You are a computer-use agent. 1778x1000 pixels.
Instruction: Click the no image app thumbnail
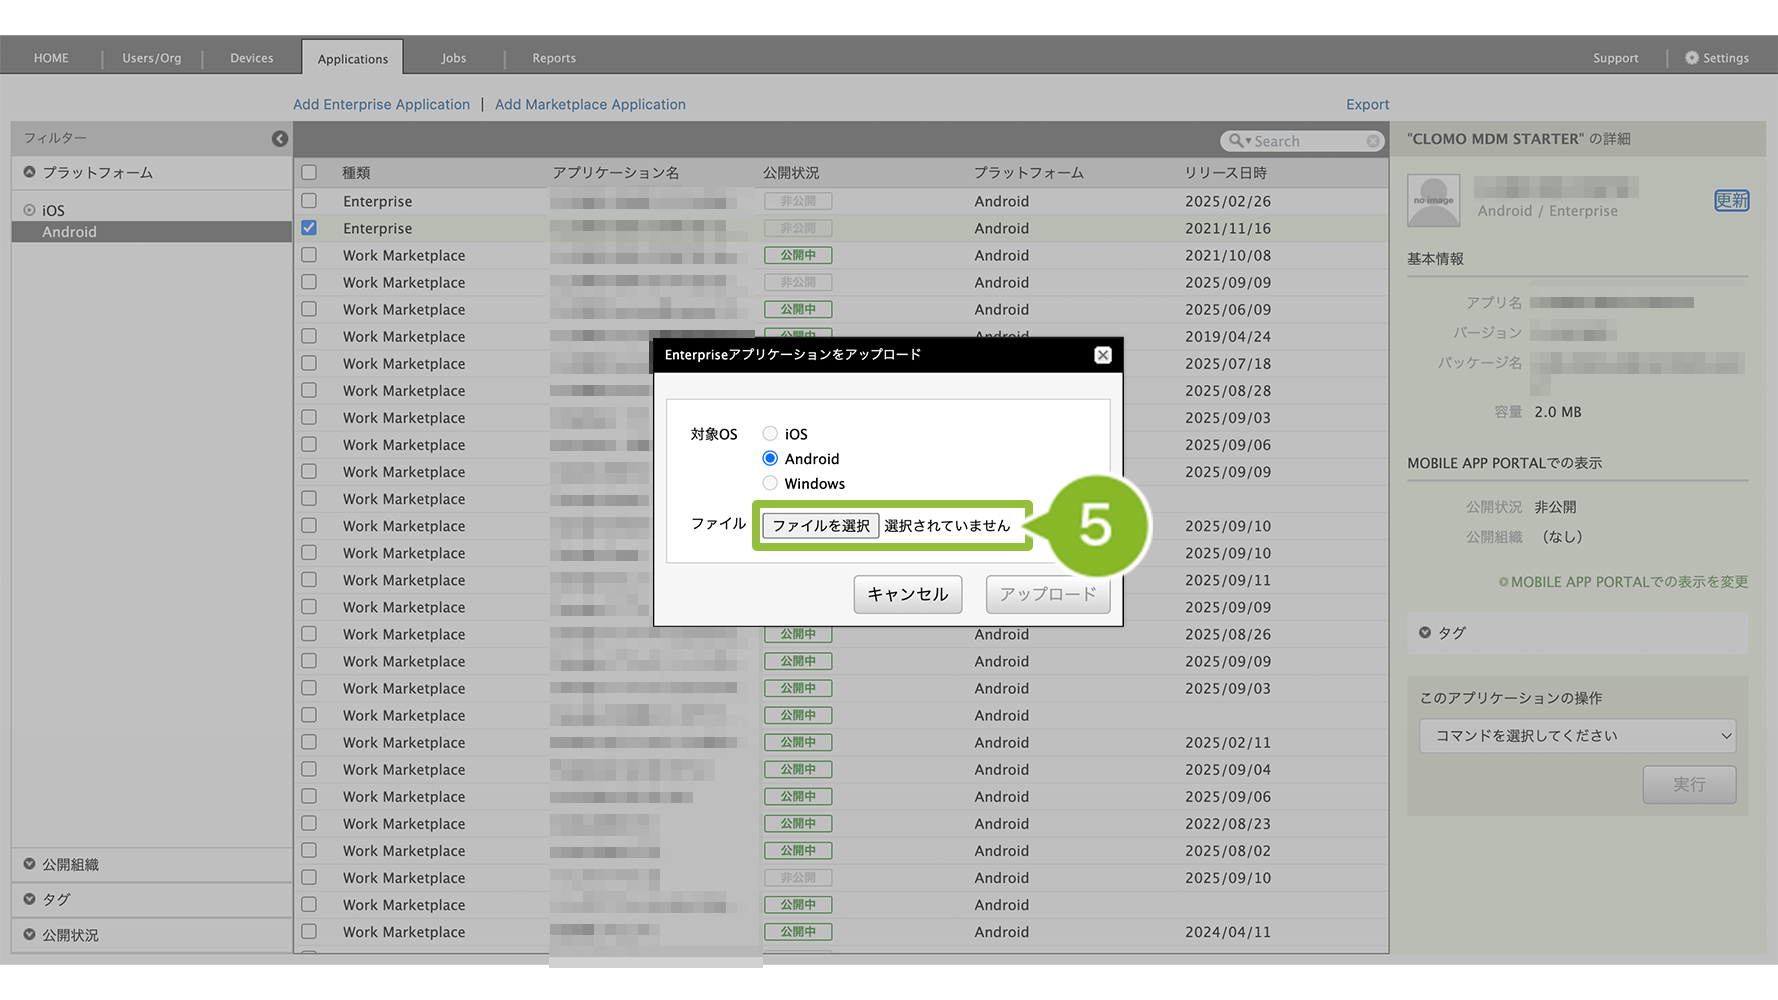1433,200
